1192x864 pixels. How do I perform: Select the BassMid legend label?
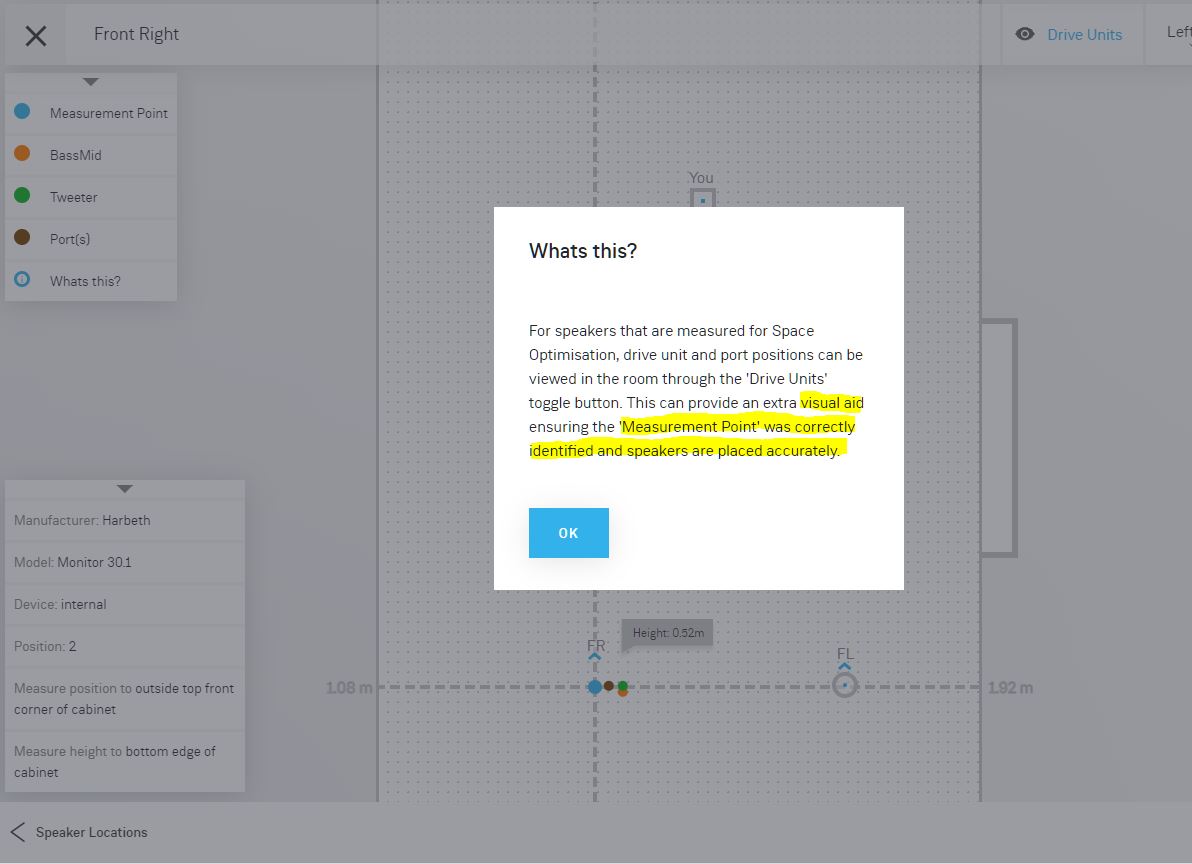[75, 155]
